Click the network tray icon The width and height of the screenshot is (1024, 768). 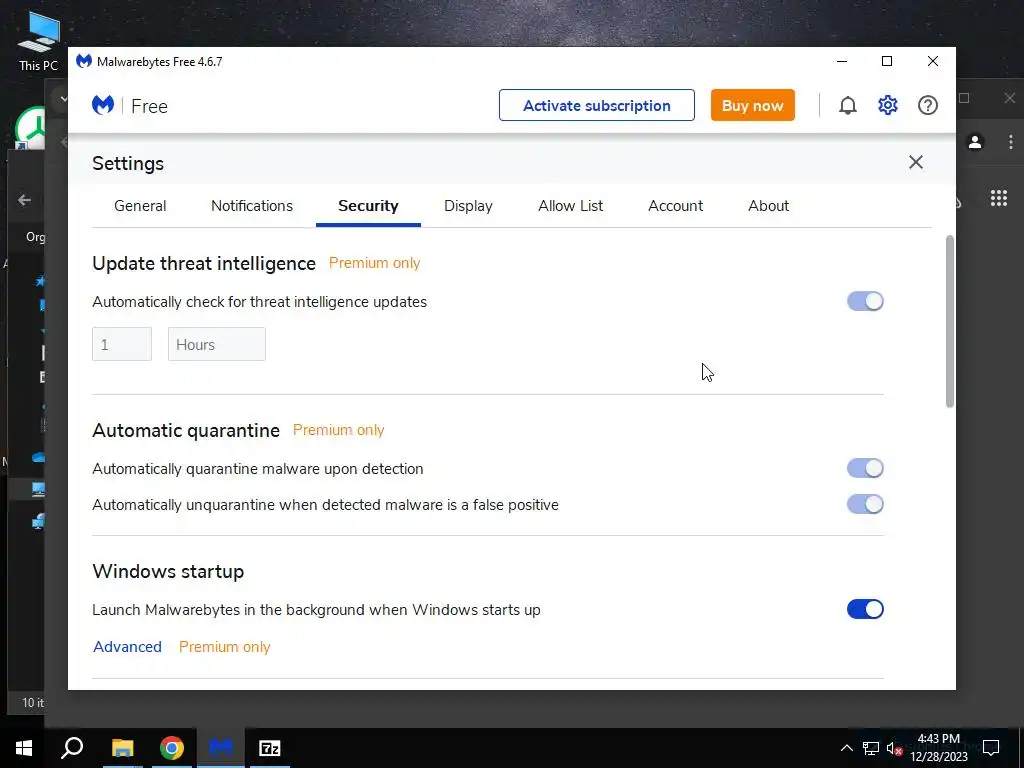point(871,748)
